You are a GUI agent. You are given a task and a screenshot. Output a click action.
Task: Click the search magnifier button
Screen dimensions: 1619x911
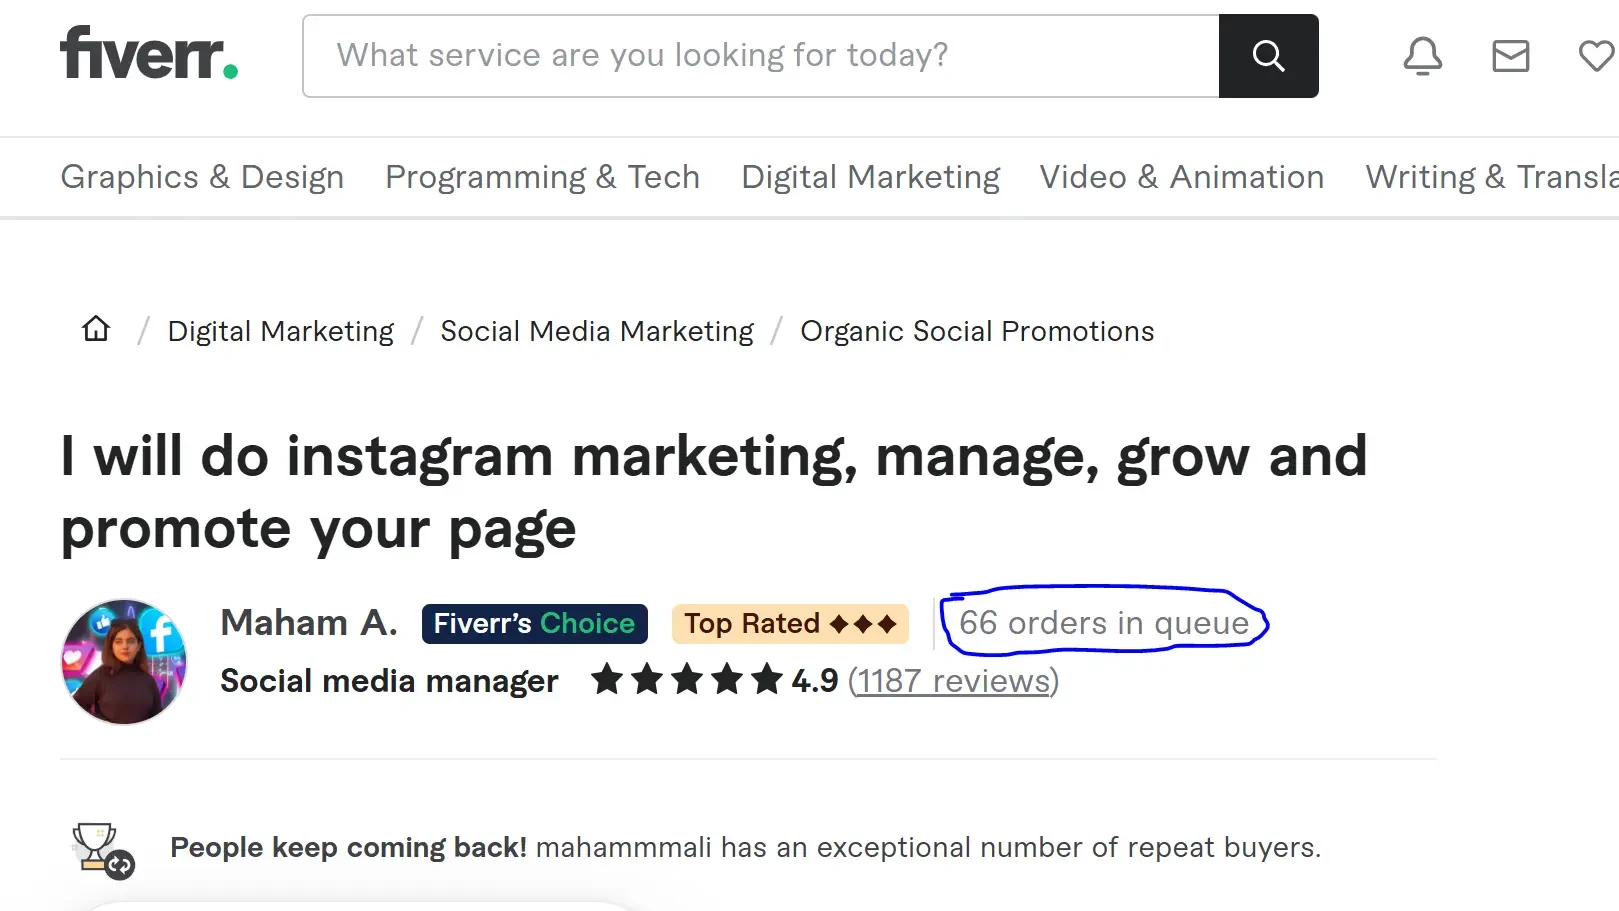[1268, 56]
